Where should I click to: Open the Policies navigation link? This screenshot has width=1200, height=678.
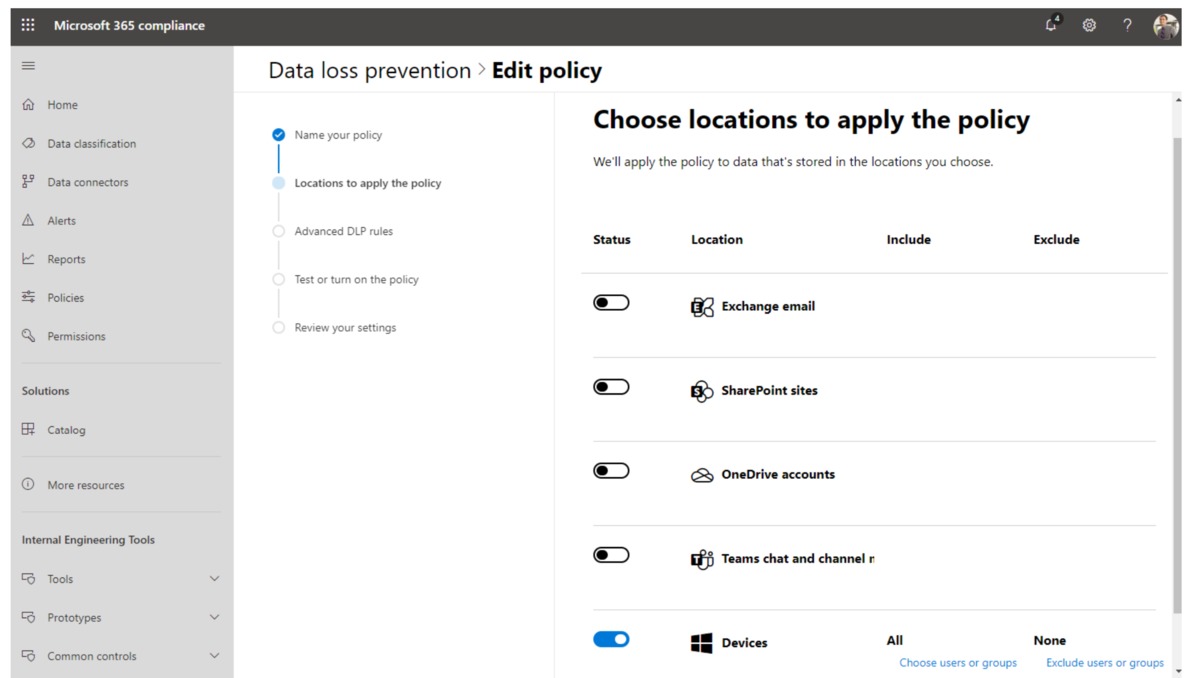pos(65,298)
